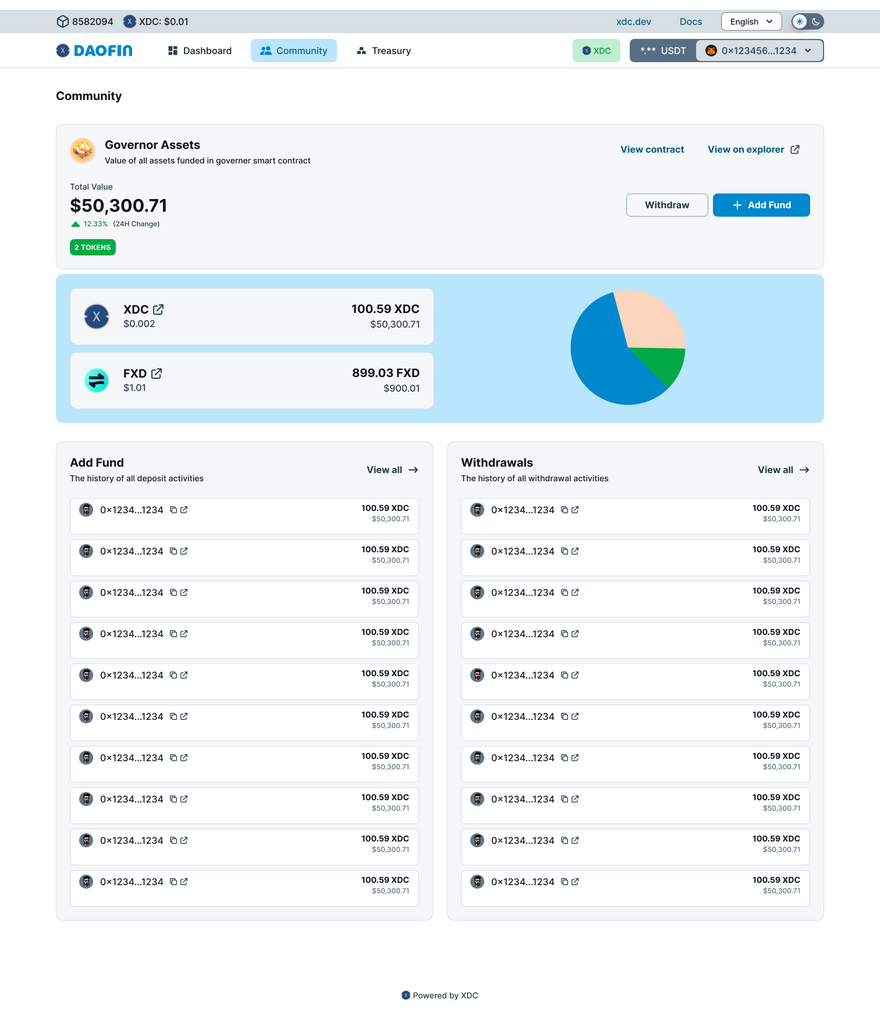Open the Treasury tab
The width and height of the screenshot is (880, 1016).
pos(383,50)
